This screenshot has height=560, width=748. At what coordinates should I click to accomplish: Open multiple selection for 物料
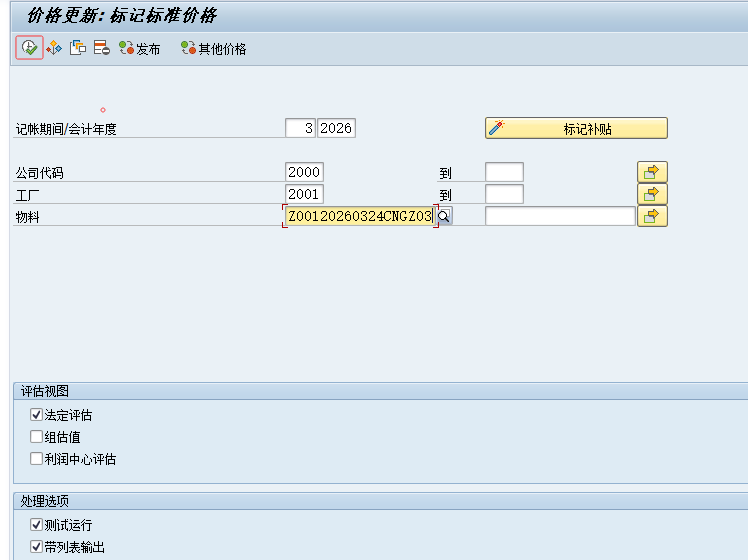(x=652, y=216)
